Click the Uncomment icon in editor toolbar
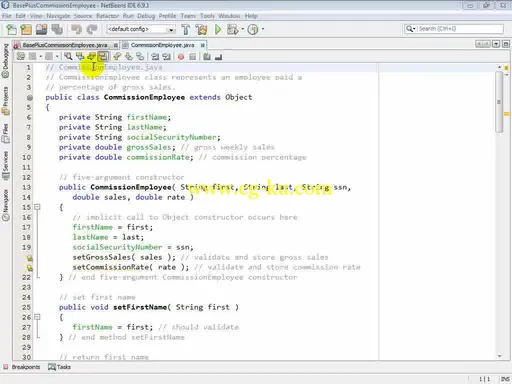Screen dimensions: 512x384 [219, 57]
